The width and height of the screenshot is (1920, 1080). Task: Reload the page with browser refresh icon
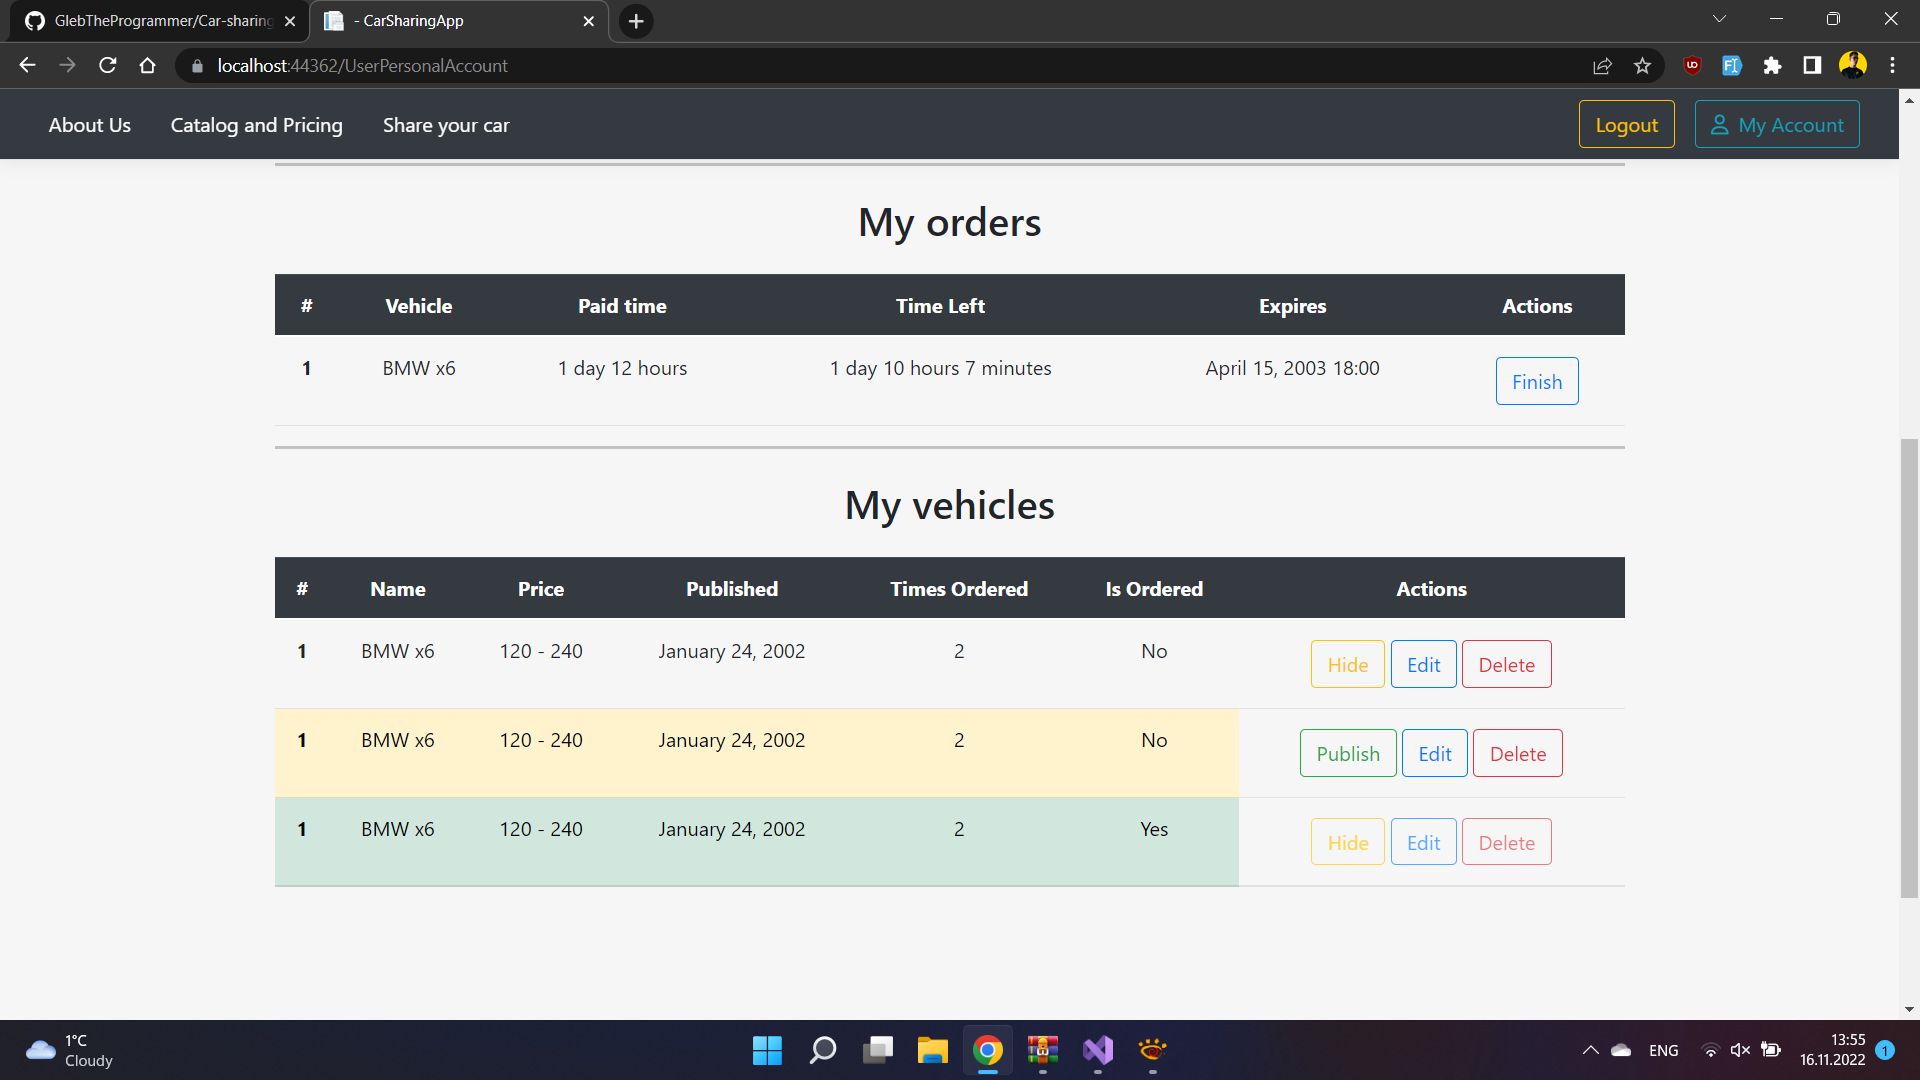point(108,66)
